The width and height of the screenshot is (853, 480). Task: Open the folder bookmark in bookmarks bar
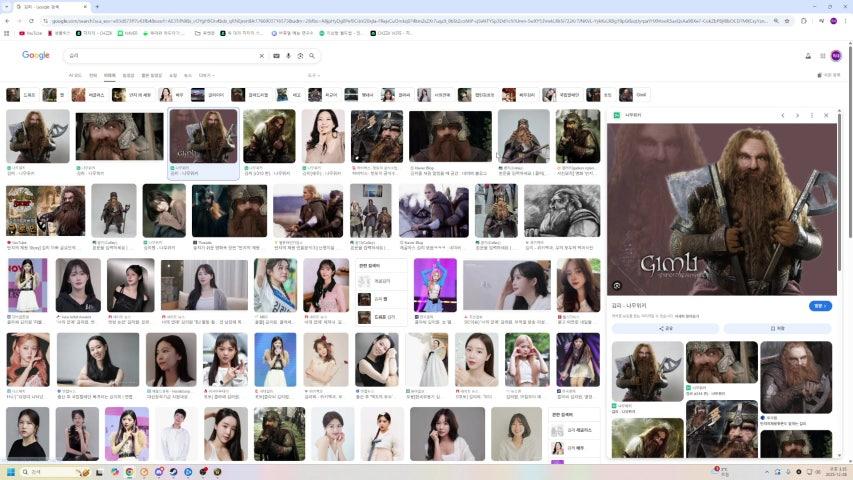[205, 33]
